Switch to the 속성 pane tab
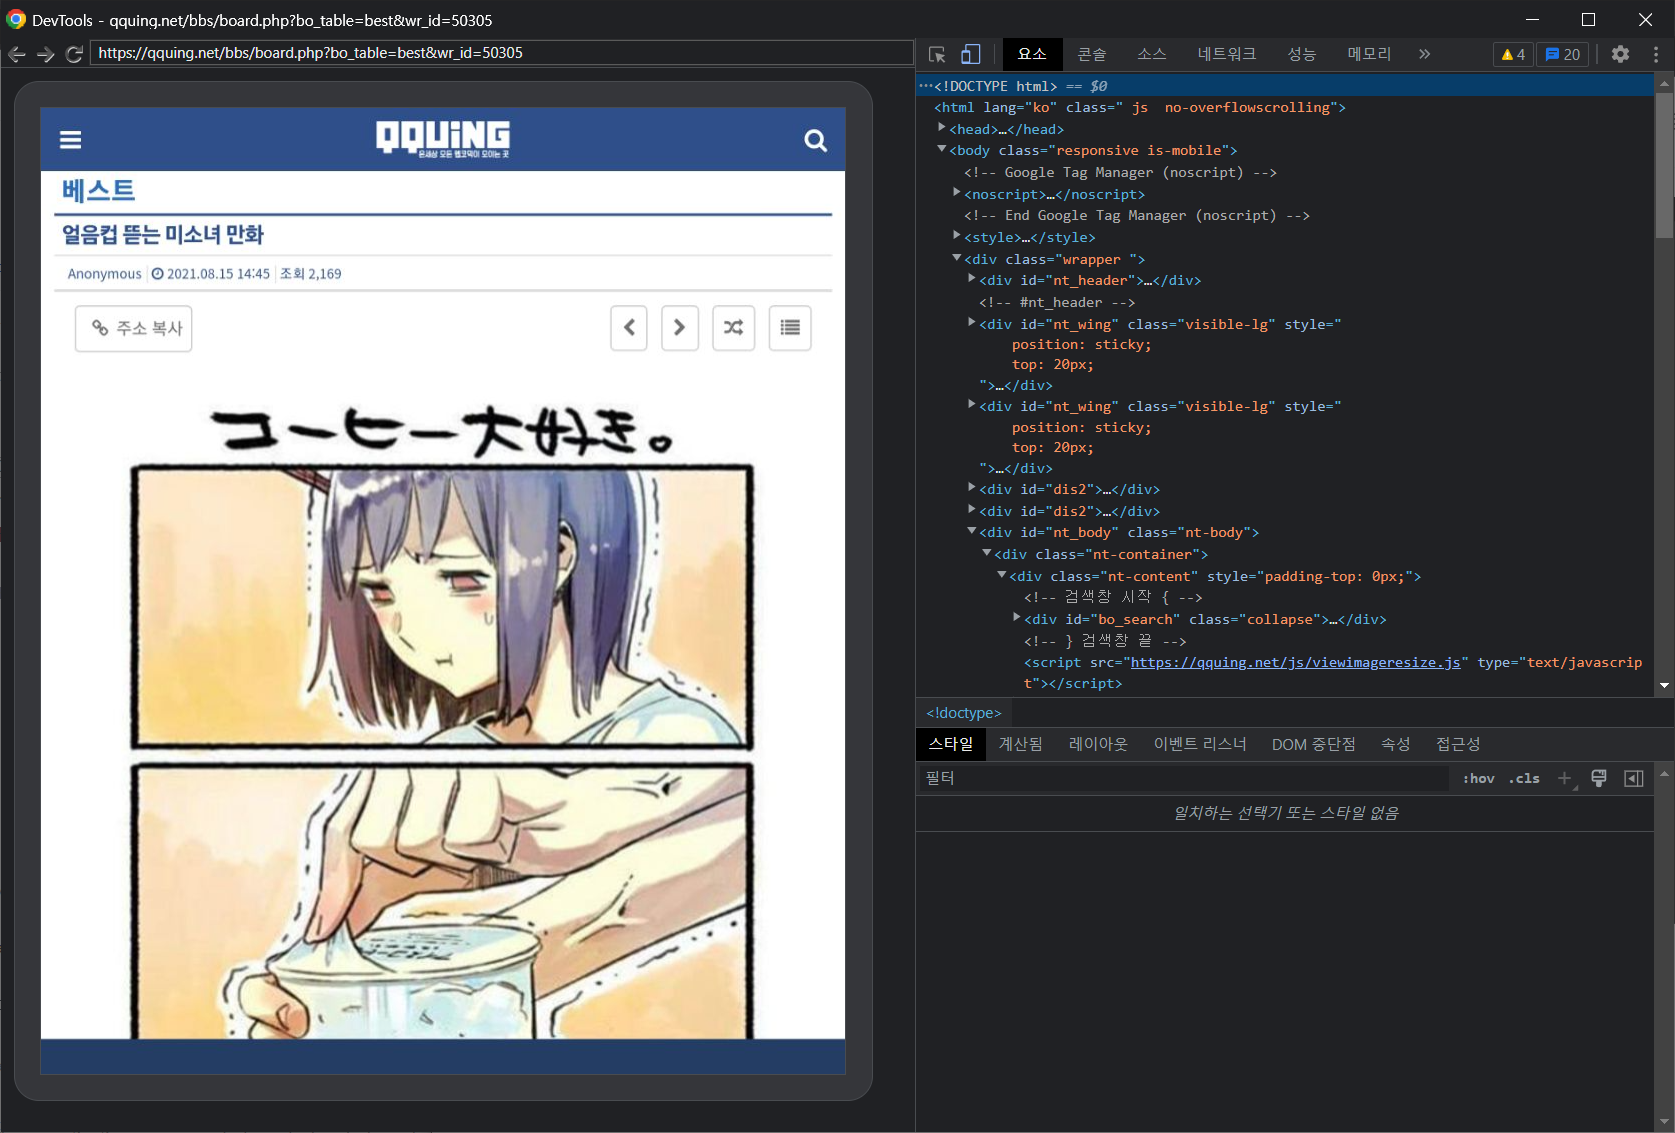The height and width of the screenshot is (1133, 1675). coord(1395,744)
